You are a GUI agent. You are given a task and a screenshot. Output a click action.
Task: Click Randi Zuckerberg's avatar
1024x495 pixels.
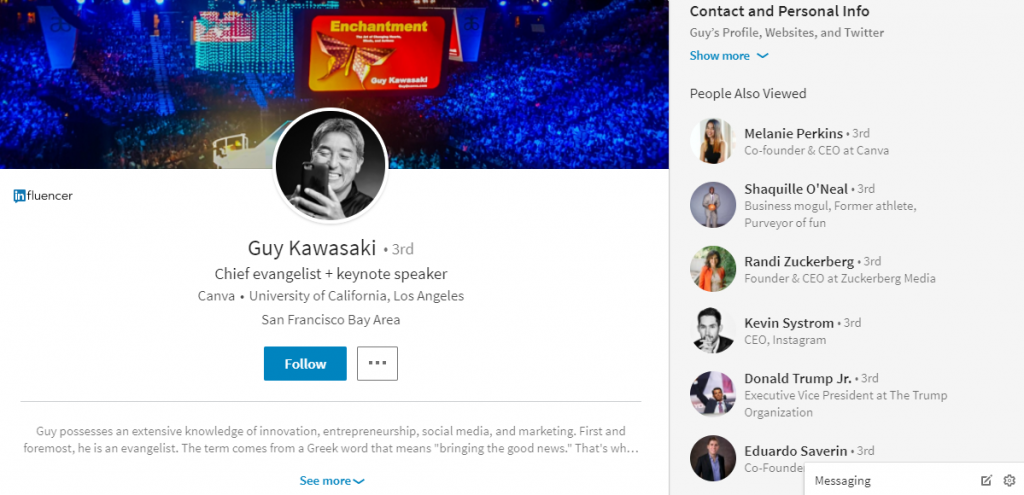click(x=713, y=268)
